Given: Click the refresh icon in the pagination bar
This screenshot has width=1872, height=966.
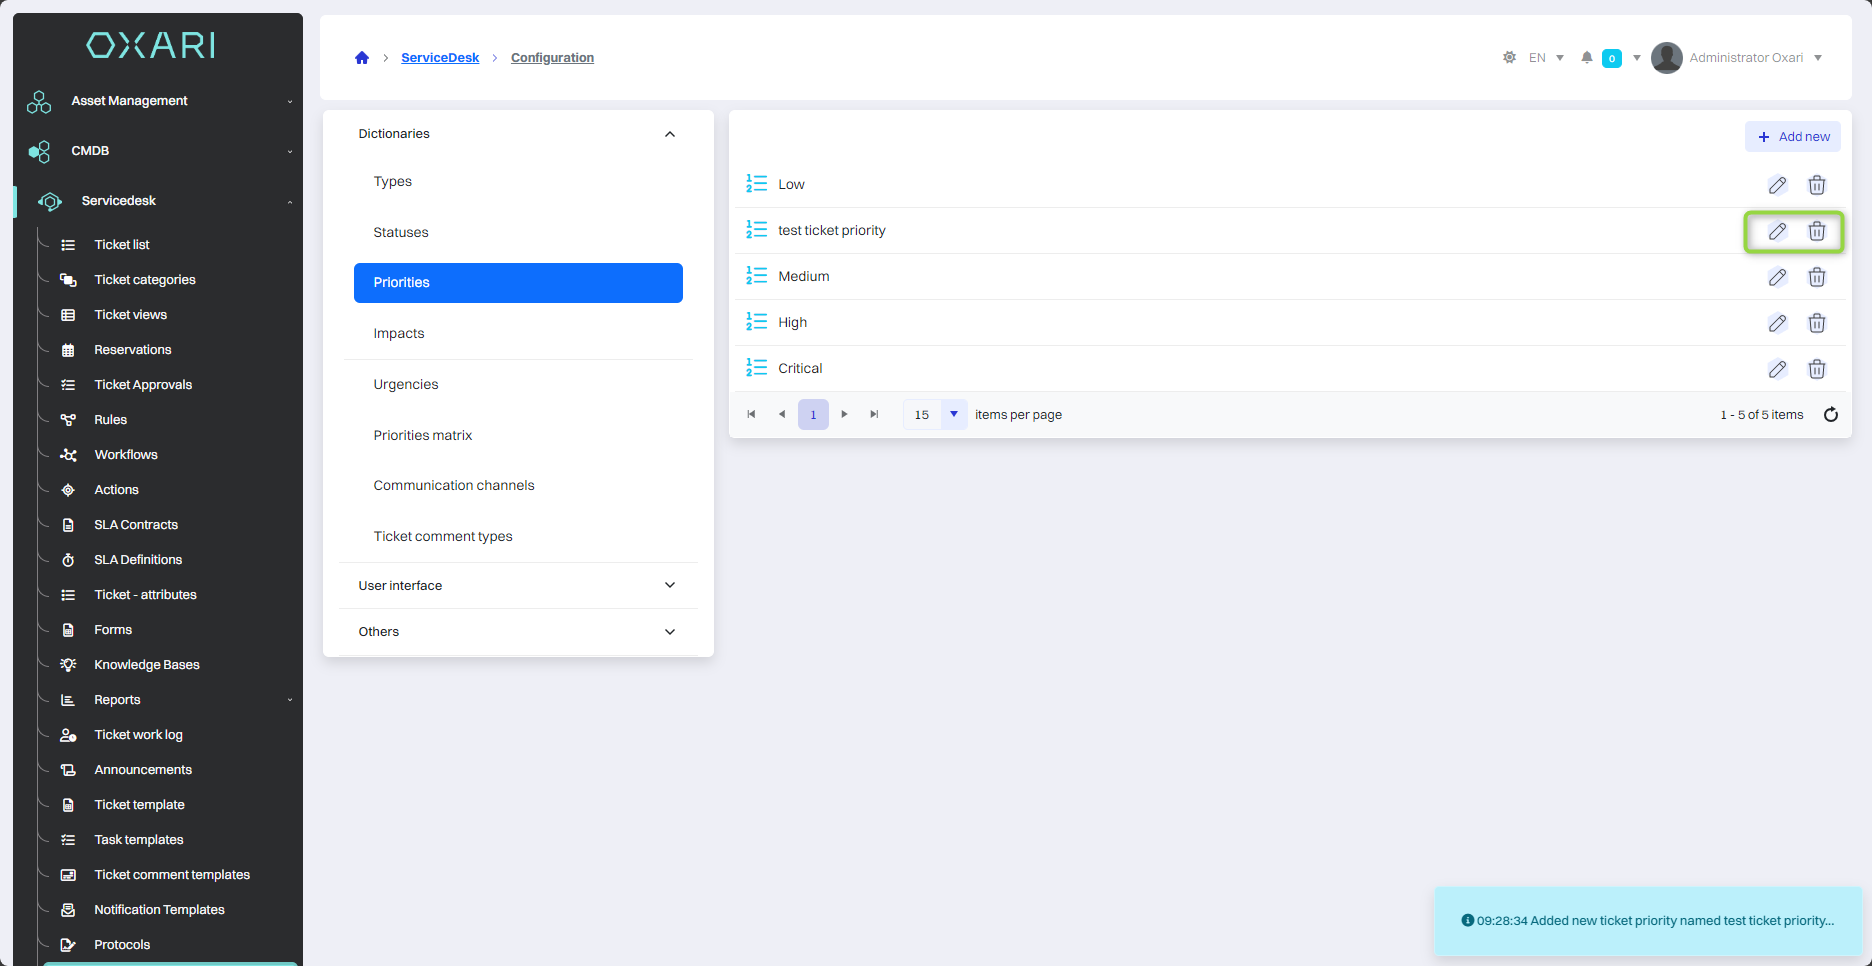Looking at the screenshot, I should (1831, 415).
